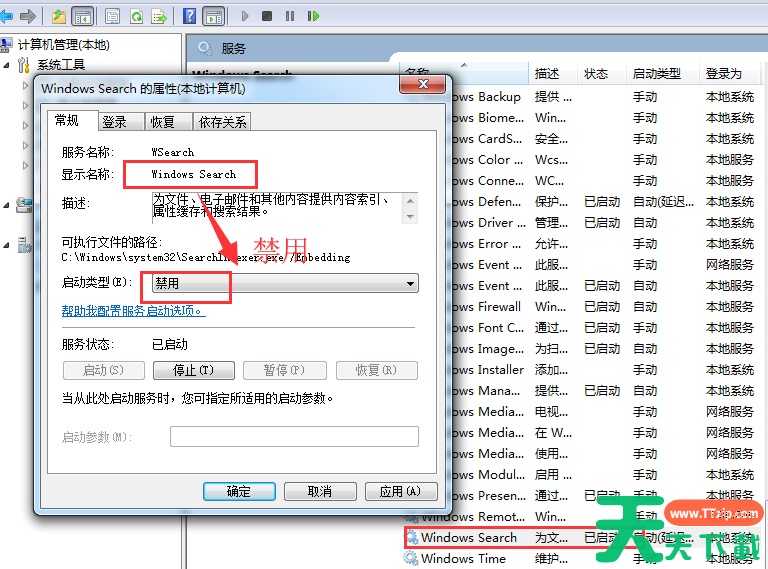Open the 恢复 tab in properties dialog
The height and width of the screenshot is (569, 768).
click(168, 121)
